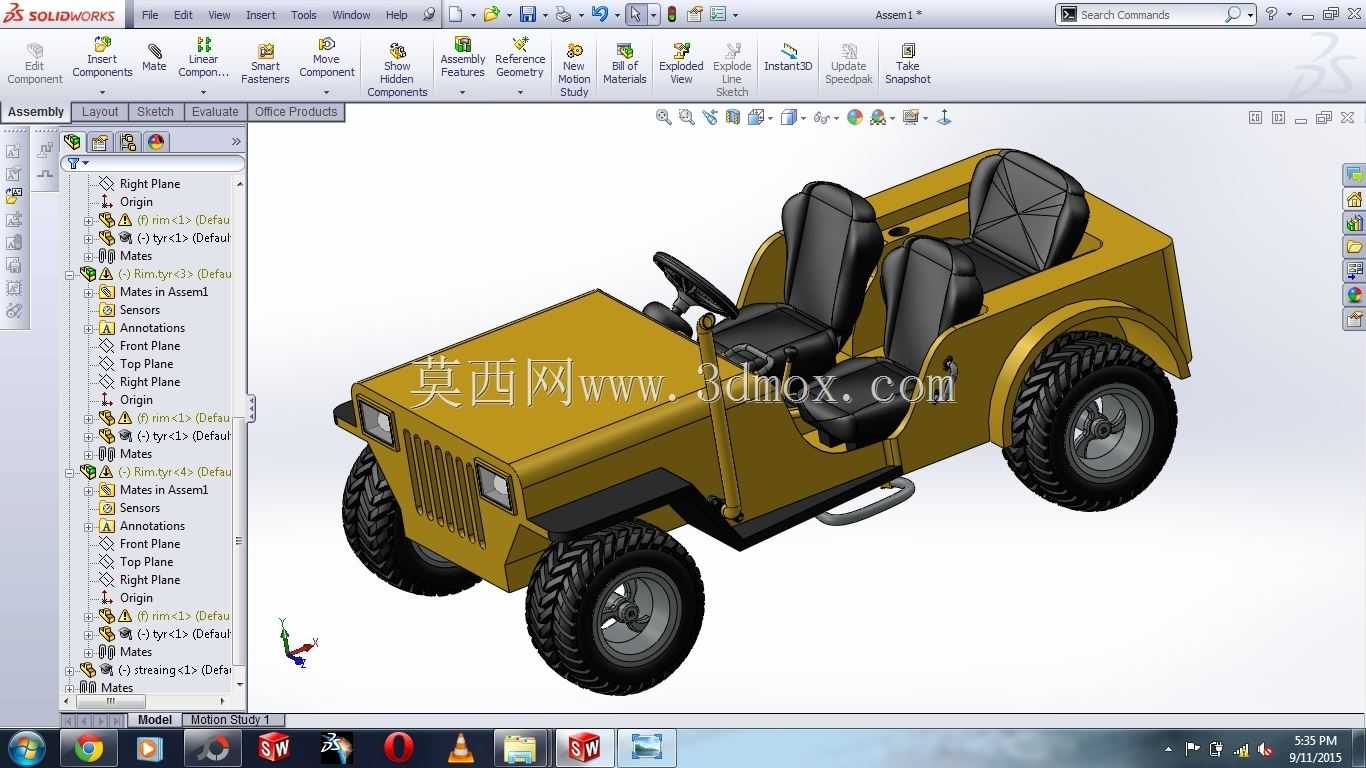The width and height of the screenshot is (1366, 768).
Task: Expand panel tabs chevron arrows
Action: pos(236,142)
